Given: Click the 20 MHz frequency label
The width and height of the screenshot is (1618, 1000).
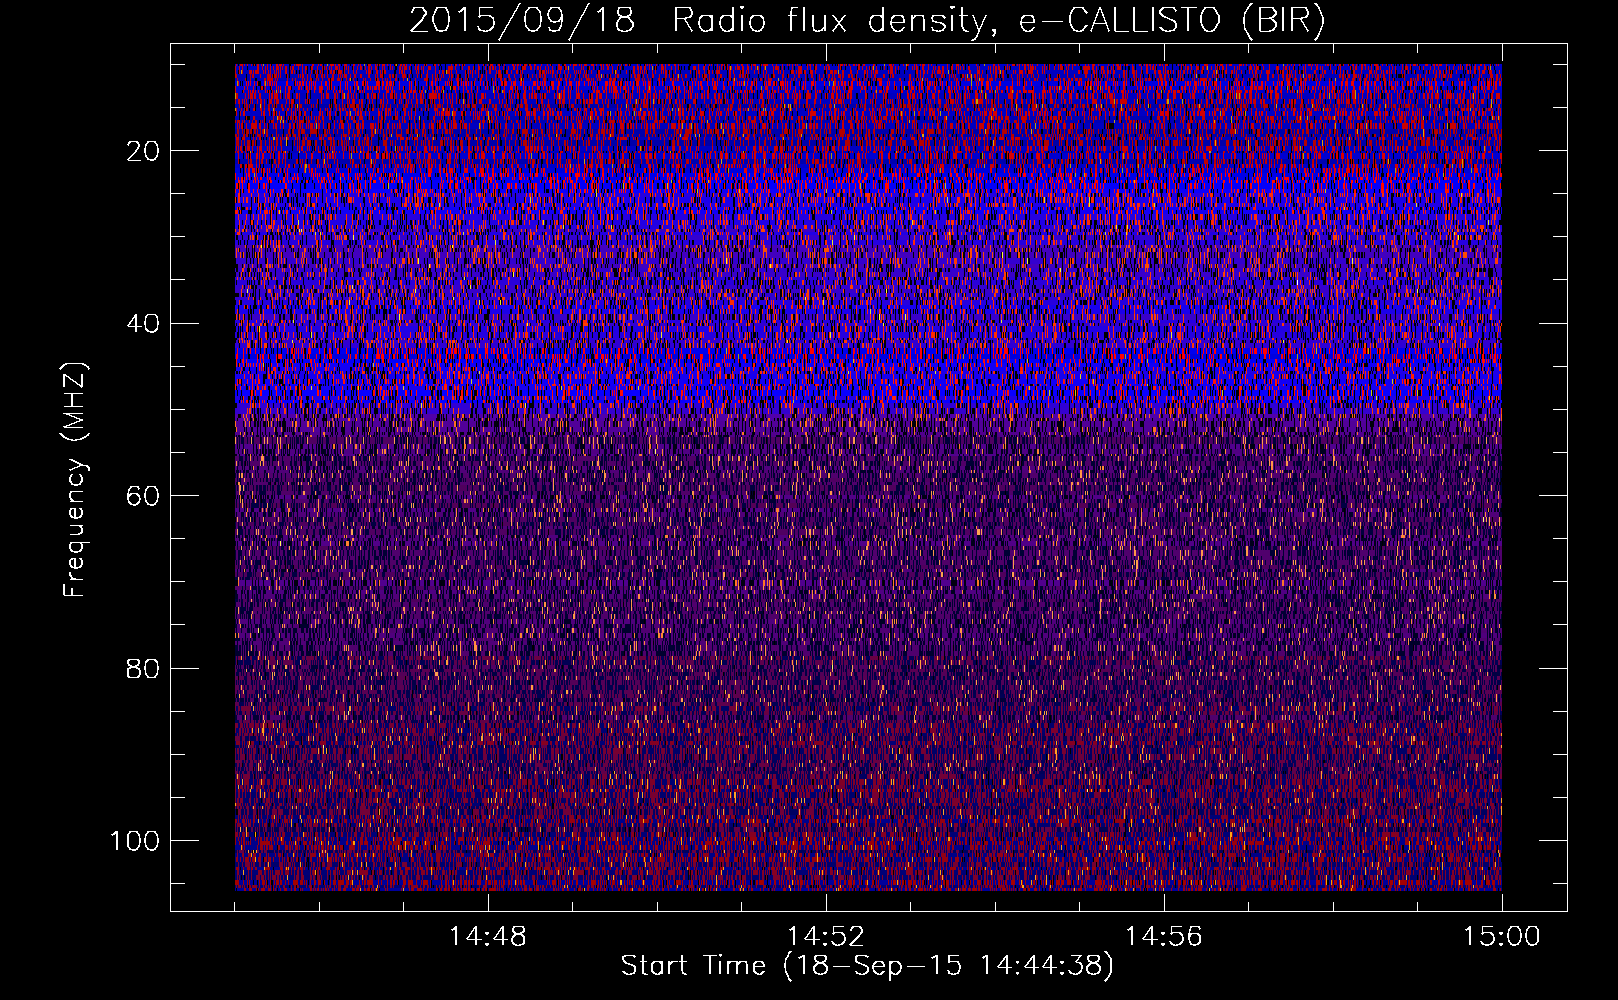Looking at the screenshot, I should 143,151.
